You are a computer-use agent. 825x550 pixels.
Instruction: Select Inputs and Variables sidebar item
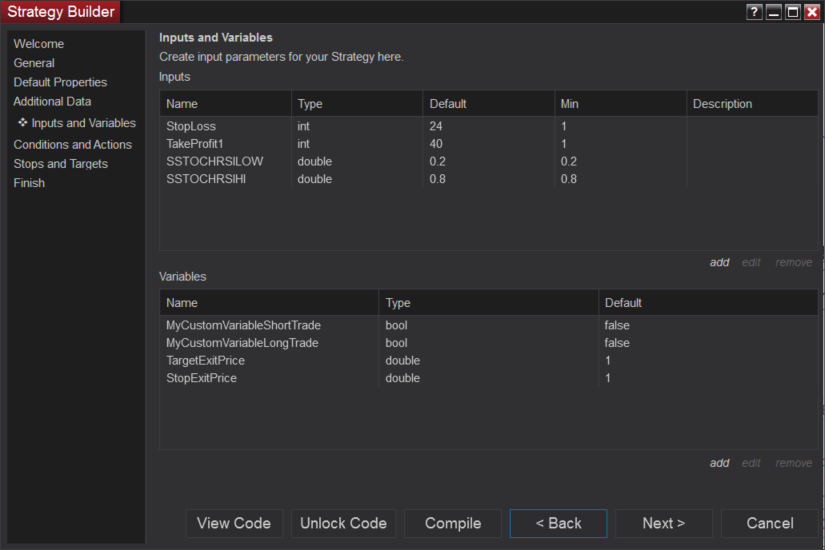(83, 123)
